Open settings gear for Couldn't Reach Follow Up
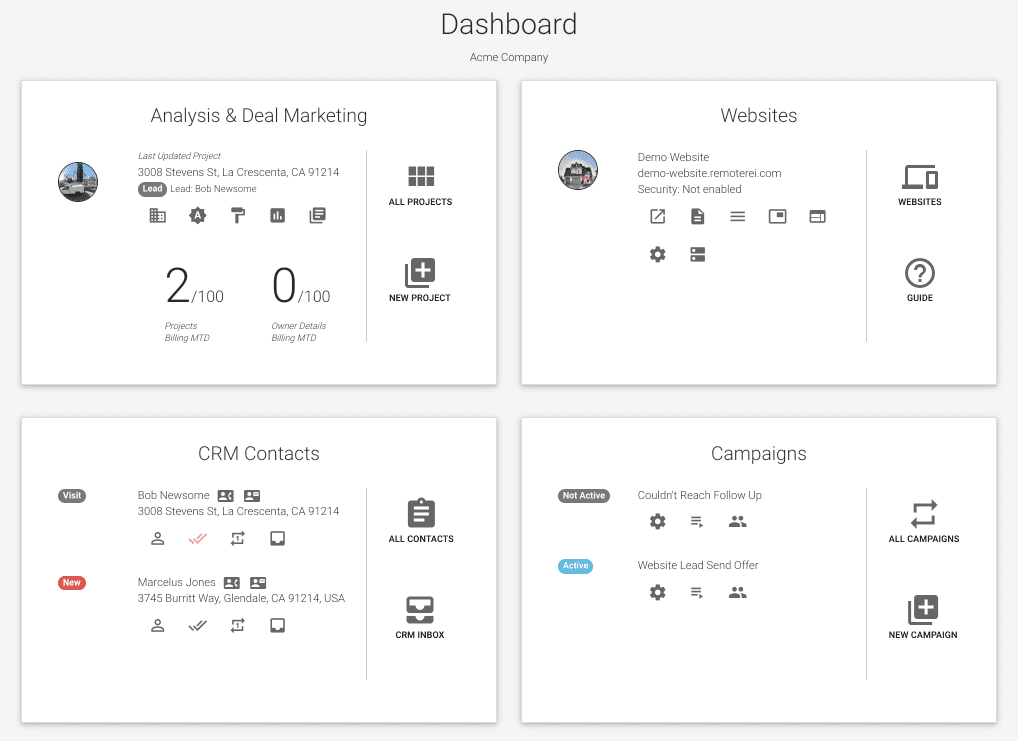The width and height of the screenshot is (1018, 741). pos(658,521)
